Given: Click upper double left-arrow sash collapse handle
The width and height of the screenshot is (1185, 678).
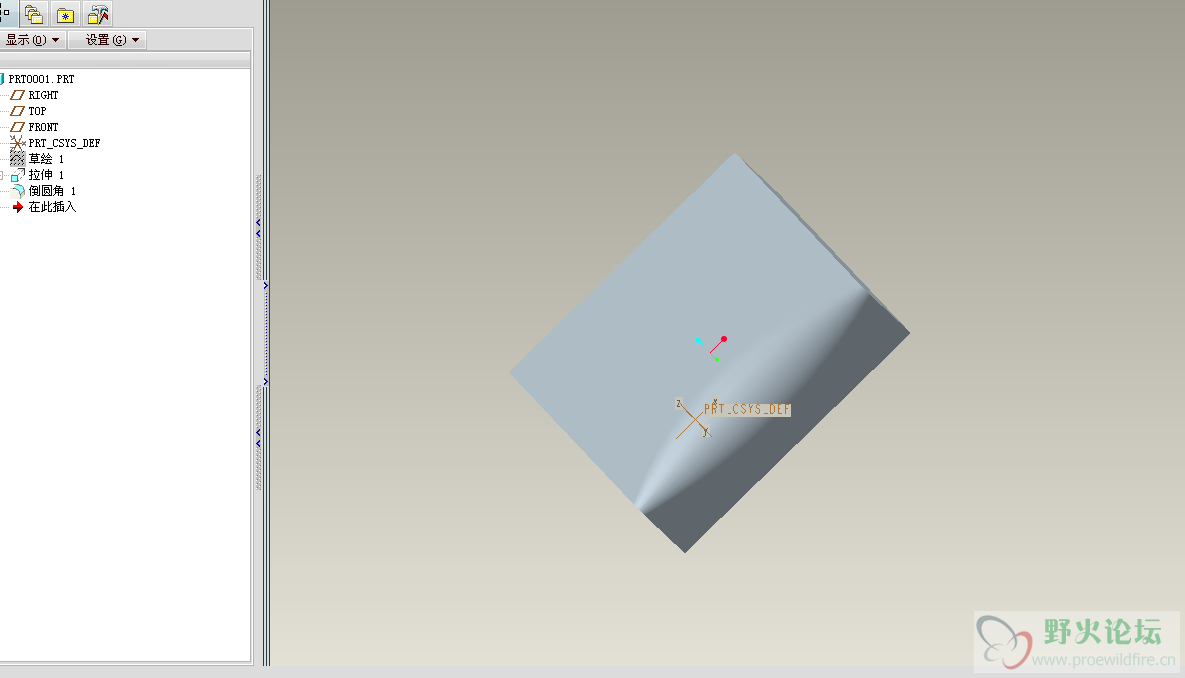Looking at the screenshot, I should (x=258, y=228).
